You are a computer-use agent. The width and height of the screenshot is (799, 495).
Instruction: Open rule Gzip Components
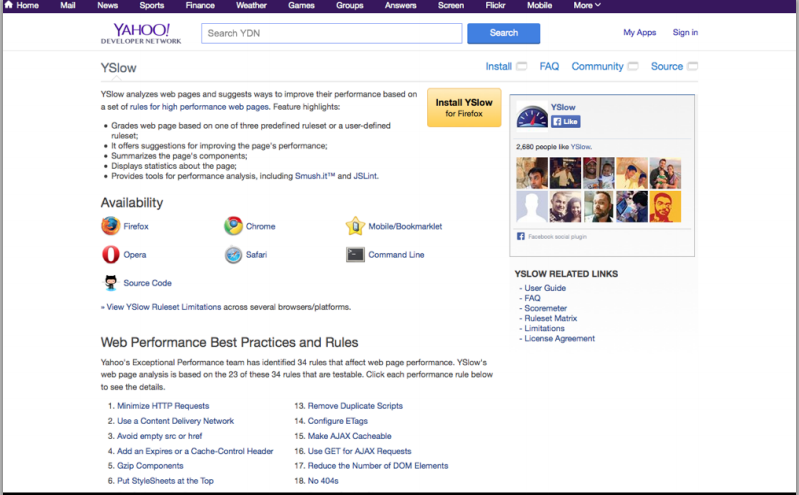tap(150, 466)
